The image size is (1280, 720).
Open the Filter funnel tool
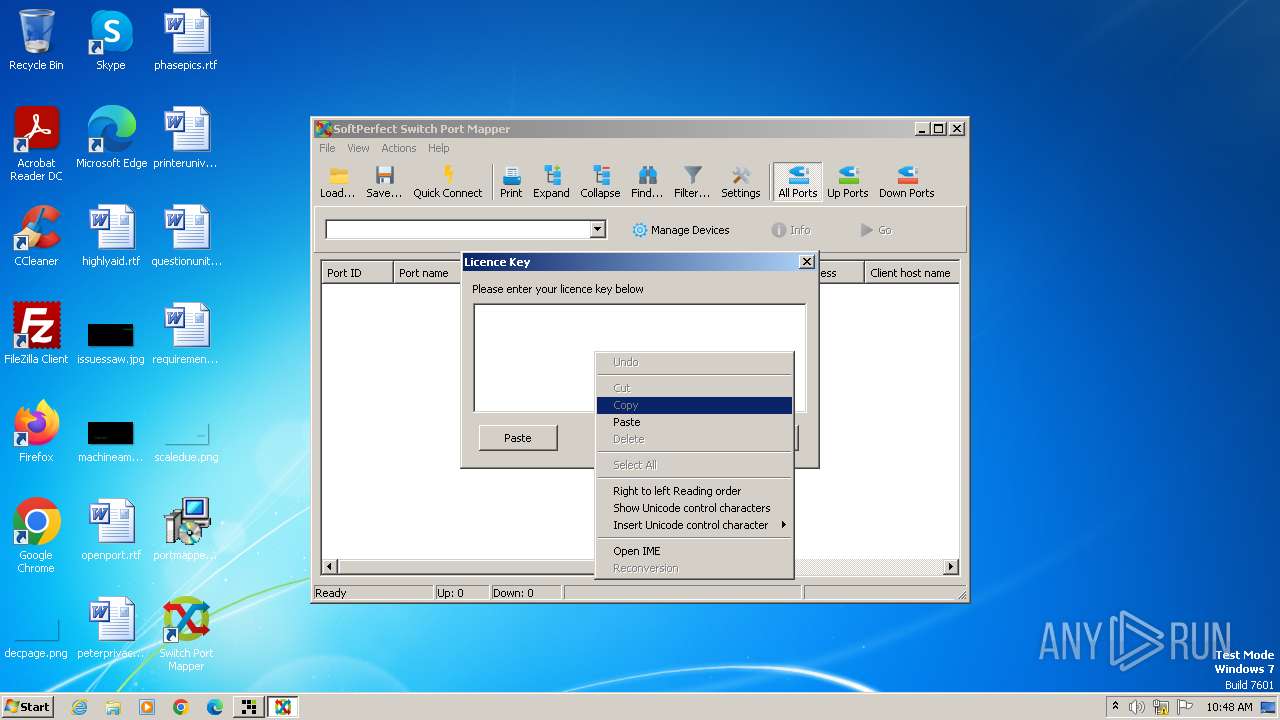(x=692, y=183)
